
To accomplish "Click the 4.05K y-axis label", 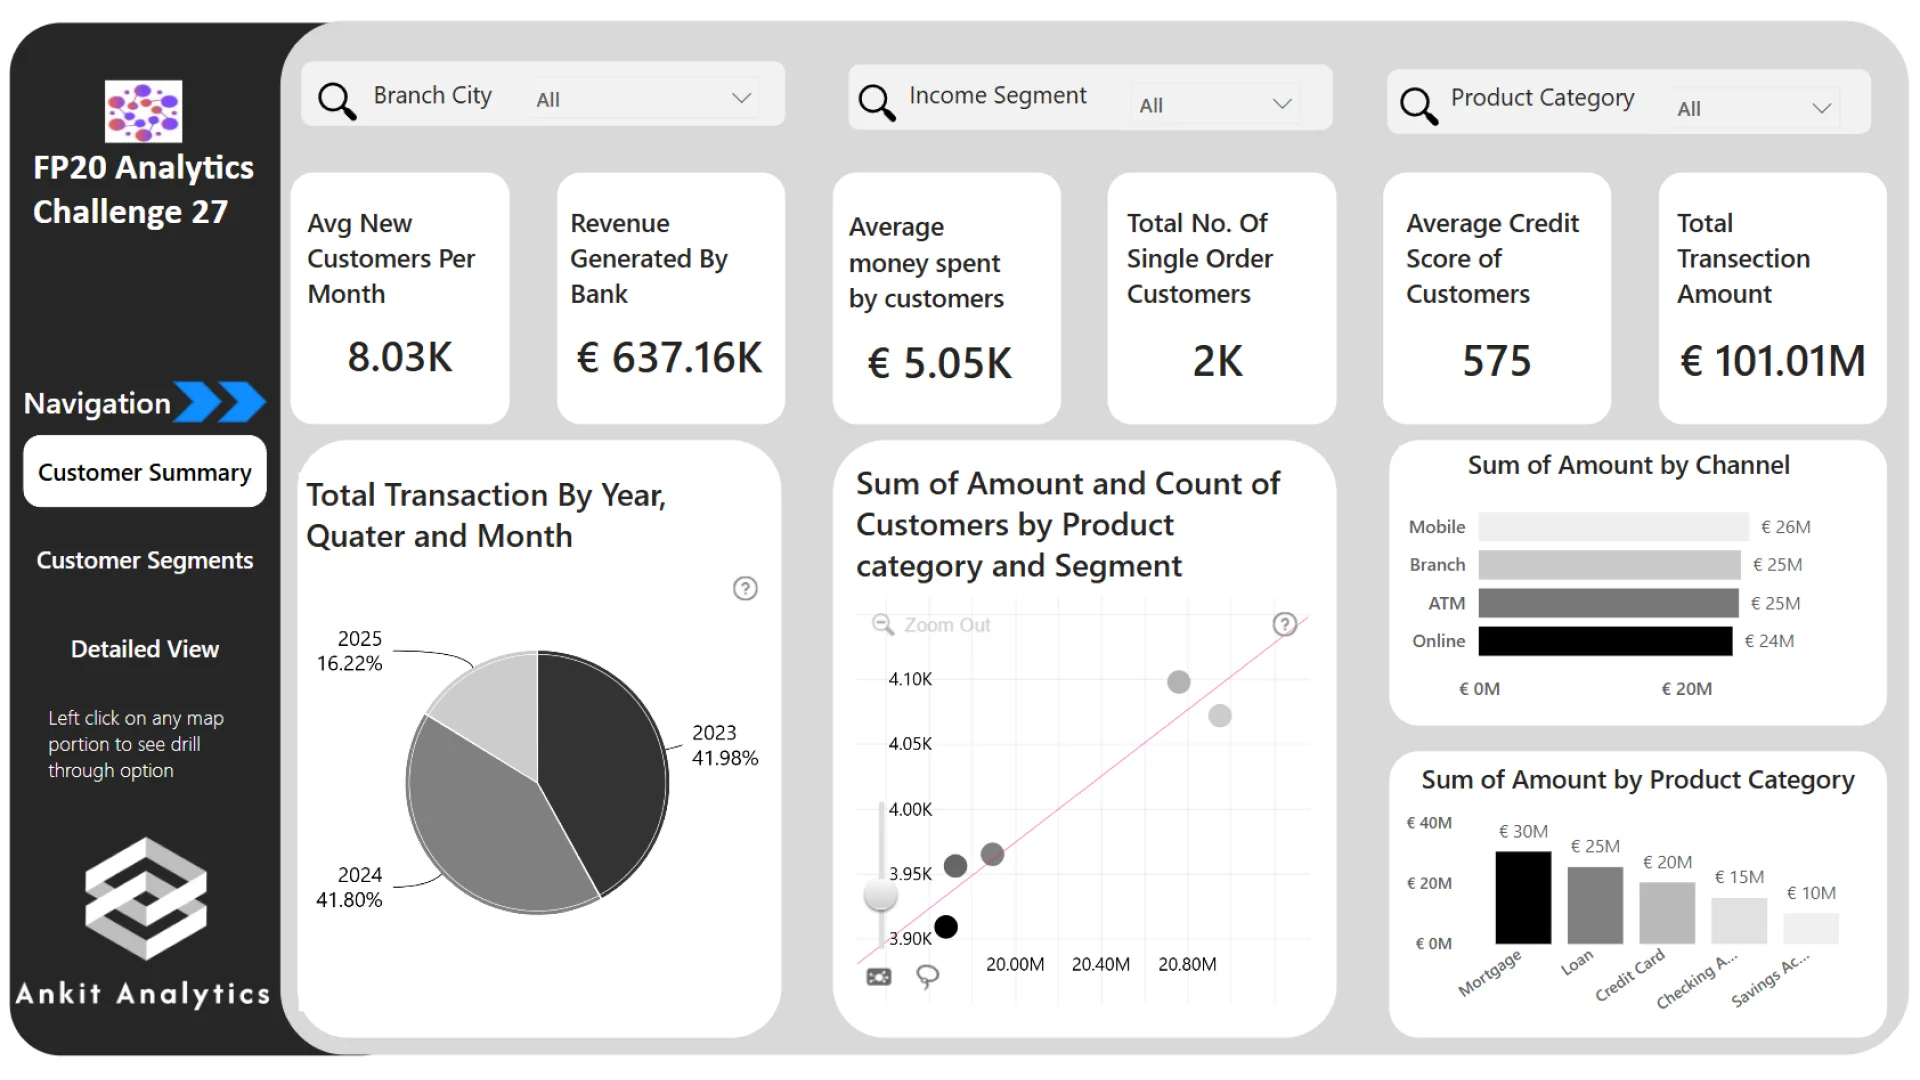I will pos(910,744).
